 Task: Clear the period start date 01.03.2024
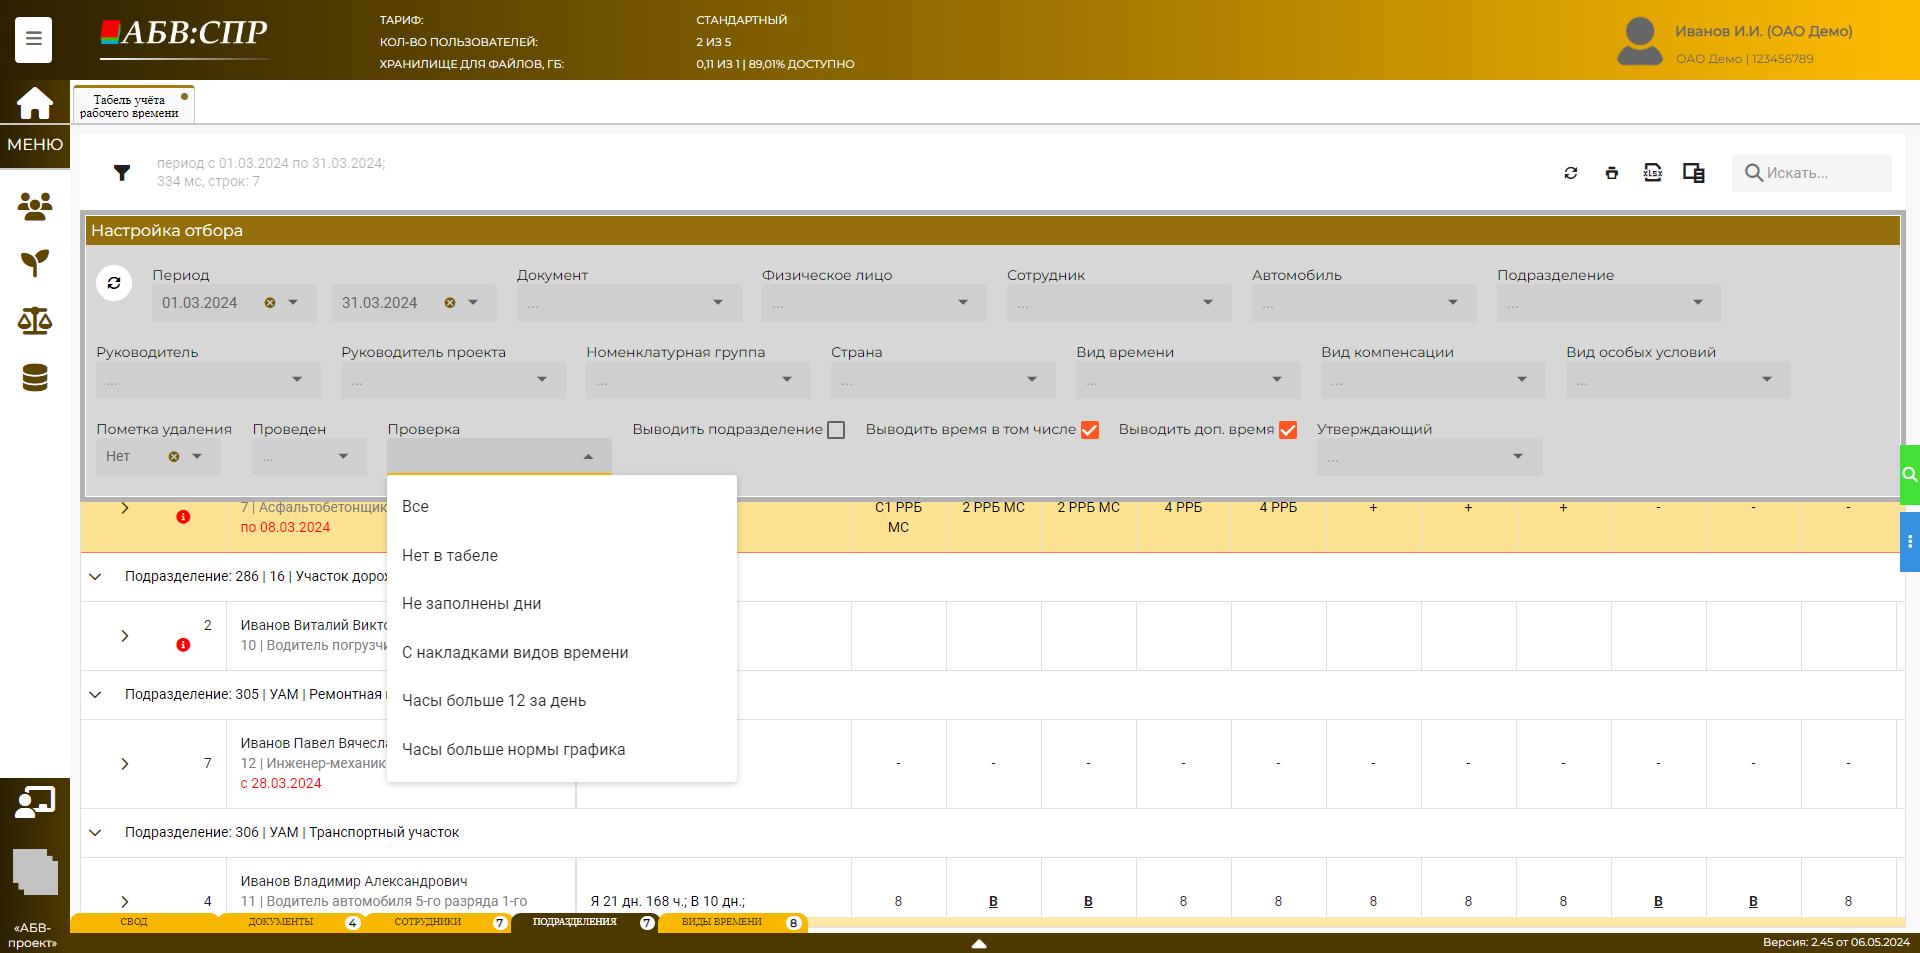point(269,303)
